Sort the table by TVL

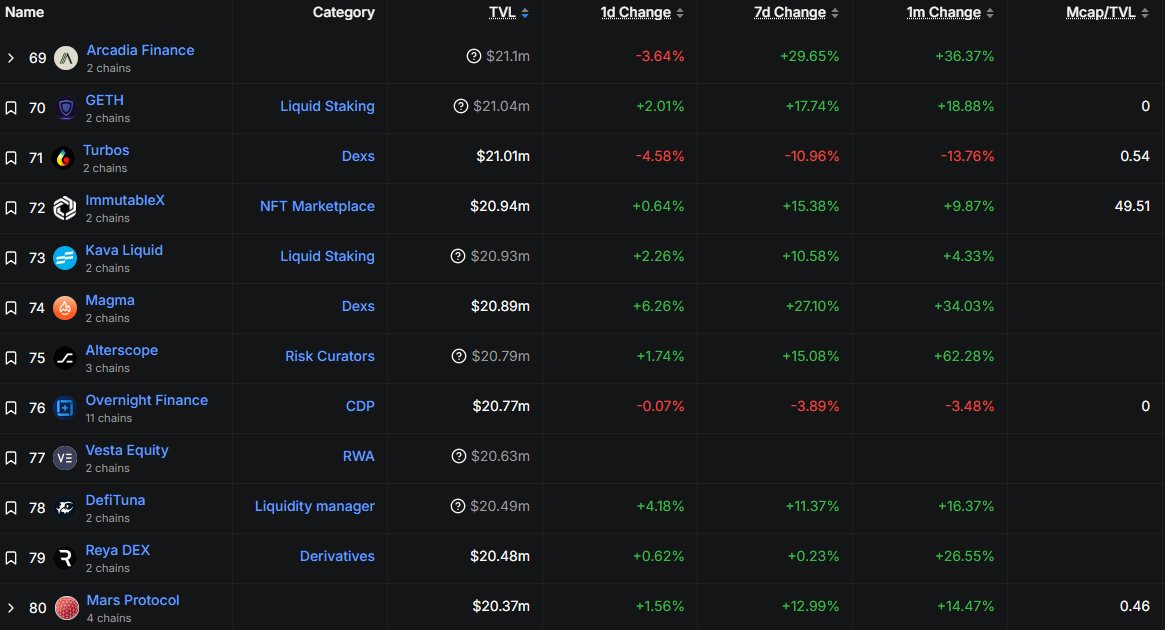pos(509,13)
